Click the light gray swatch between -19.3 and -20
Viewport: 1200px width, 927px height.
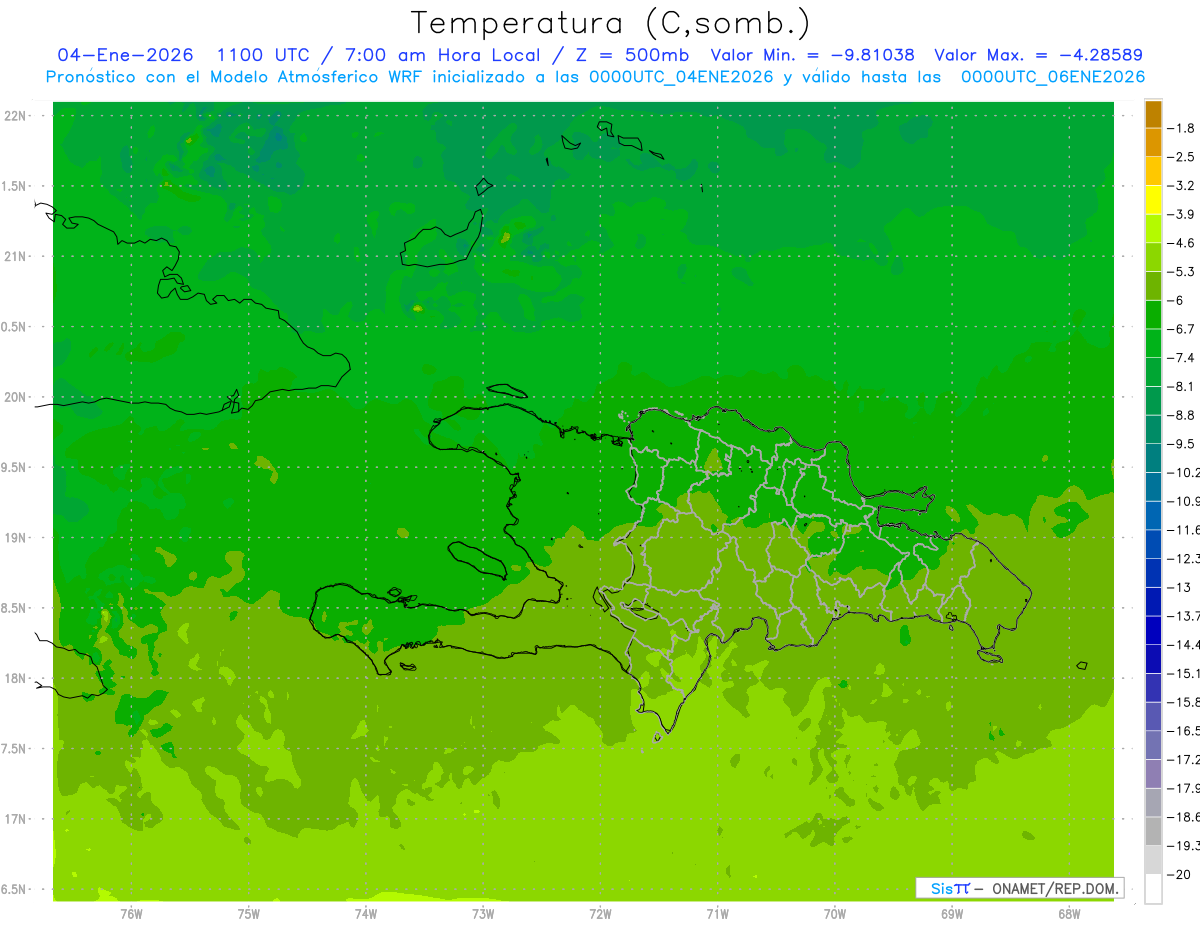(x=1153, y=860)
